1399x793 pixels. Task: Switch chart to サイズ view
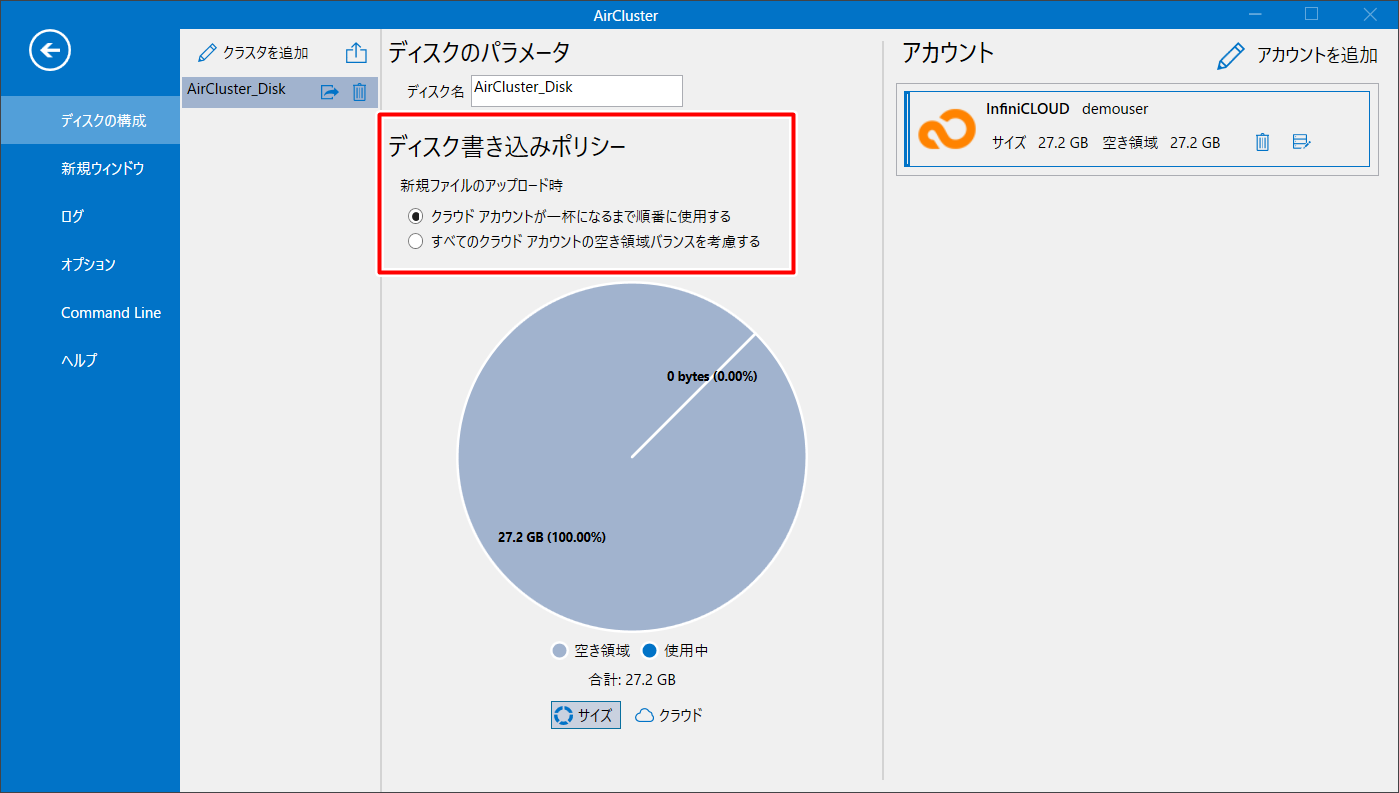585,715
